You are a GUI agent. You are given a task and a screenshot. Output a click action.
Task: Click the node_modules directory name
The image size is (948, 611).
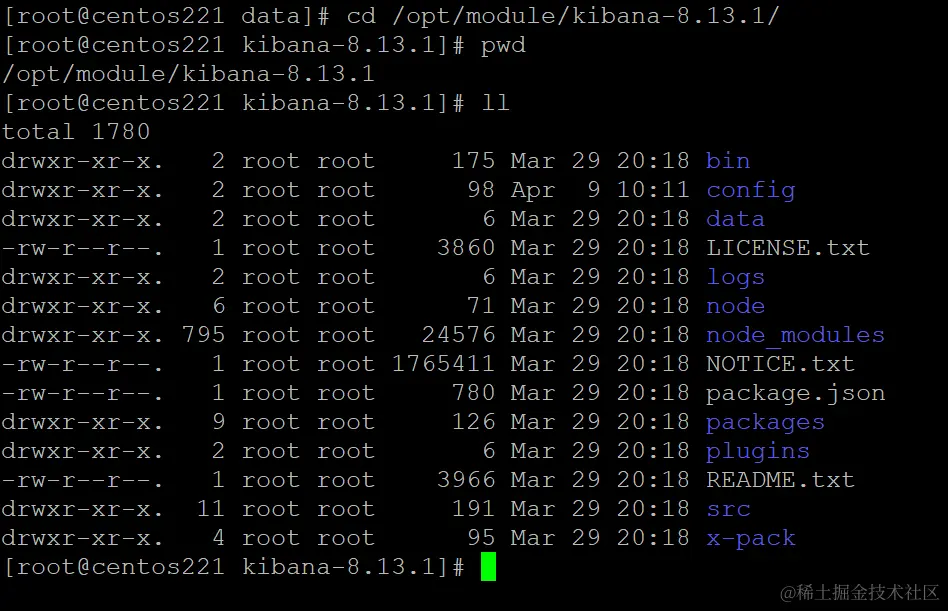point(795,335)
